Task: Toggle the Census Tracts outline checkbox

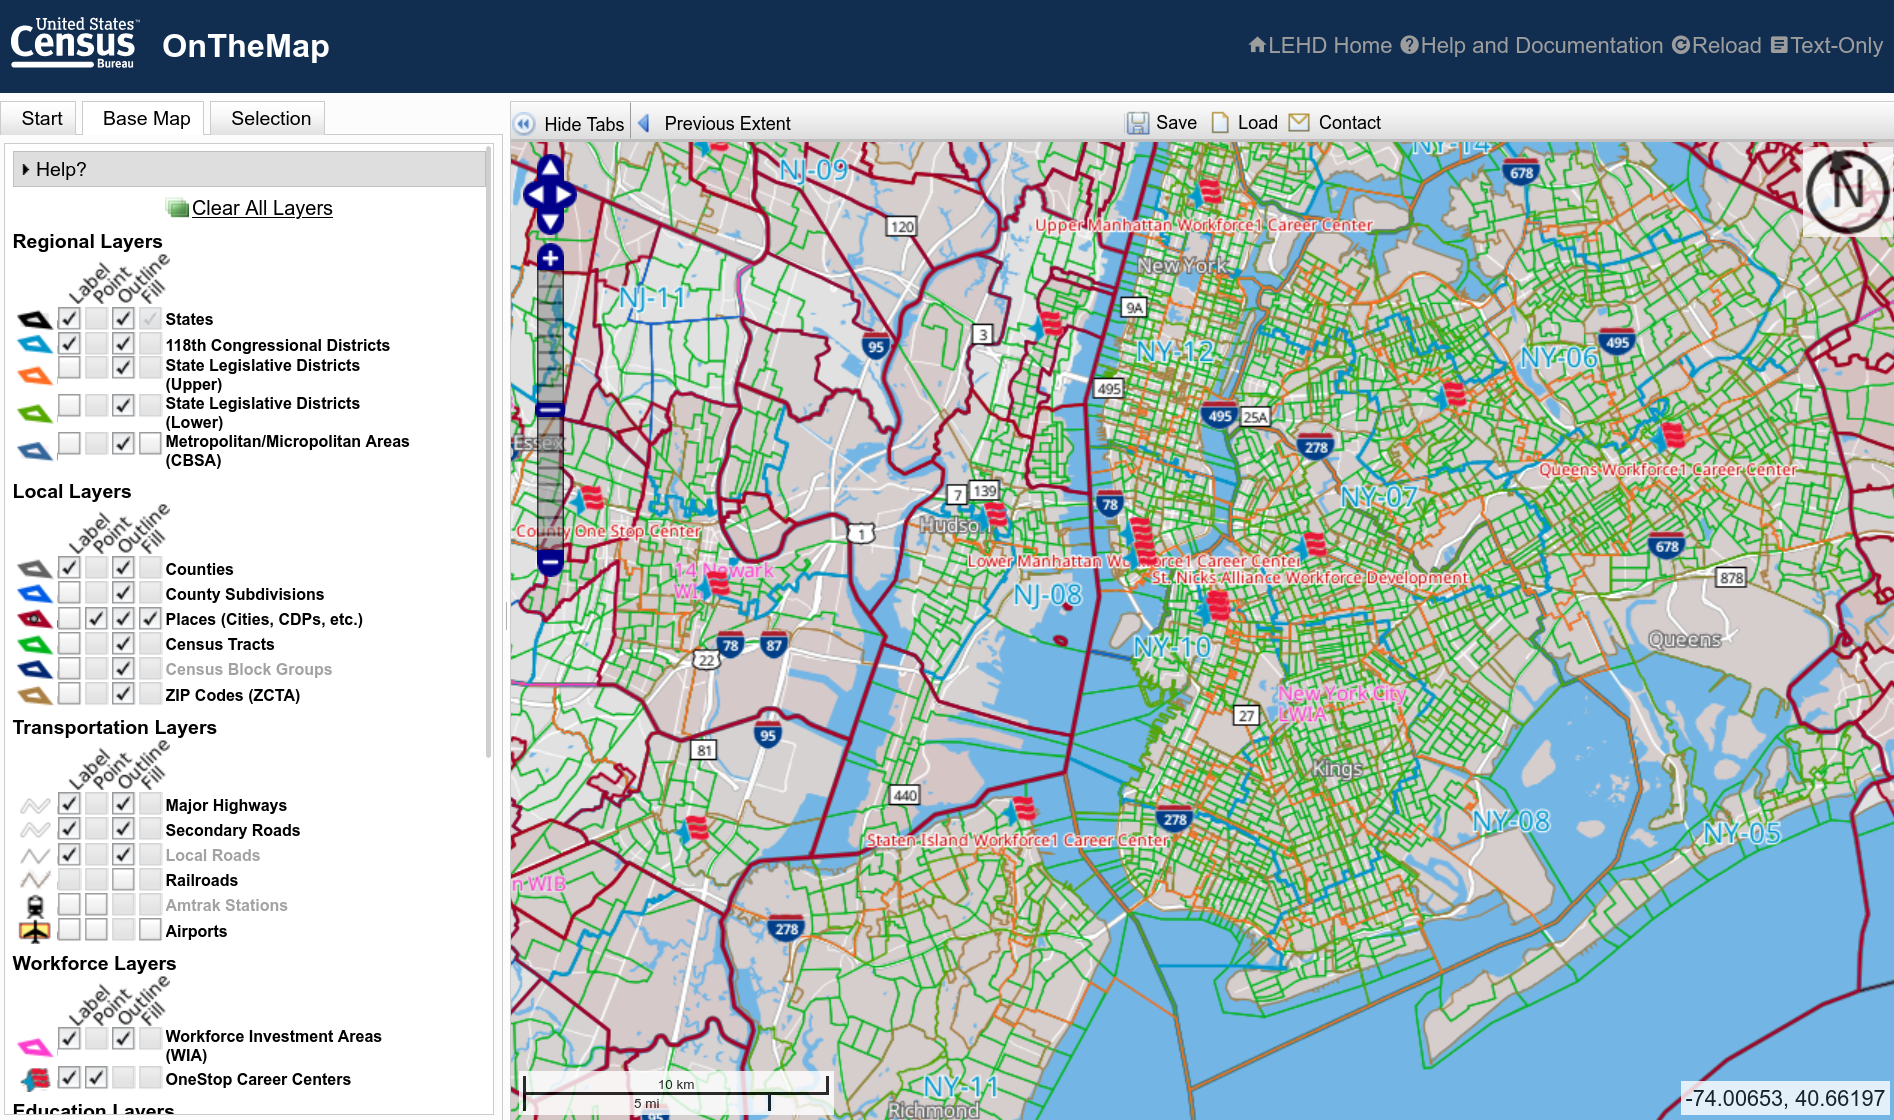Action: coord(123,643)
